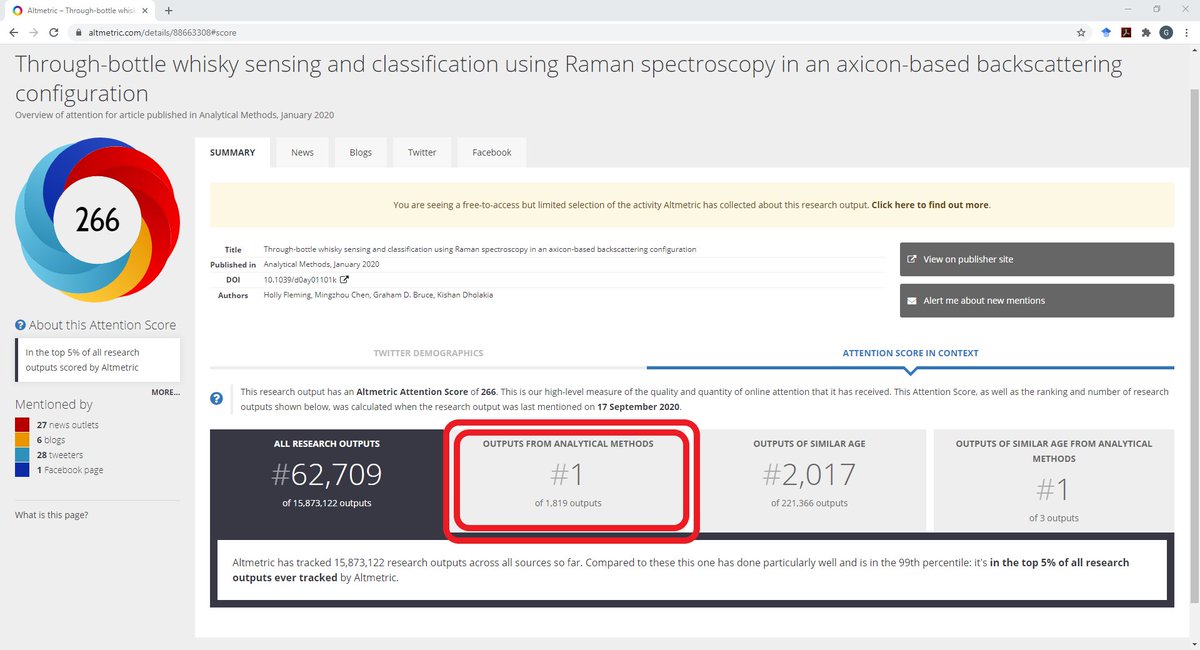This screenshot has height=650, width=1200.
Task: Reload the Altmetric page
Action: [x=54, y=32]
